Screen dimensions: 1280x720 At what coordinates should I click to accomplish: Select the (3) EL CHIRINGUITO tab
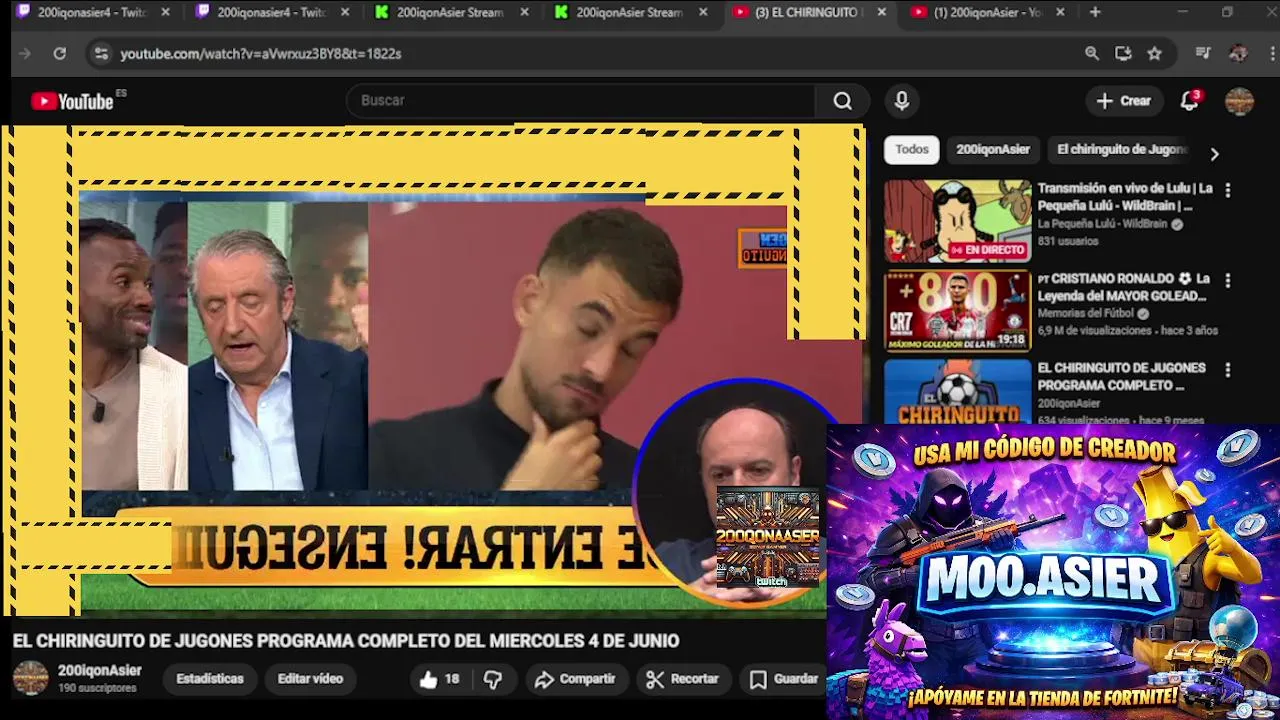coord(808,13)
